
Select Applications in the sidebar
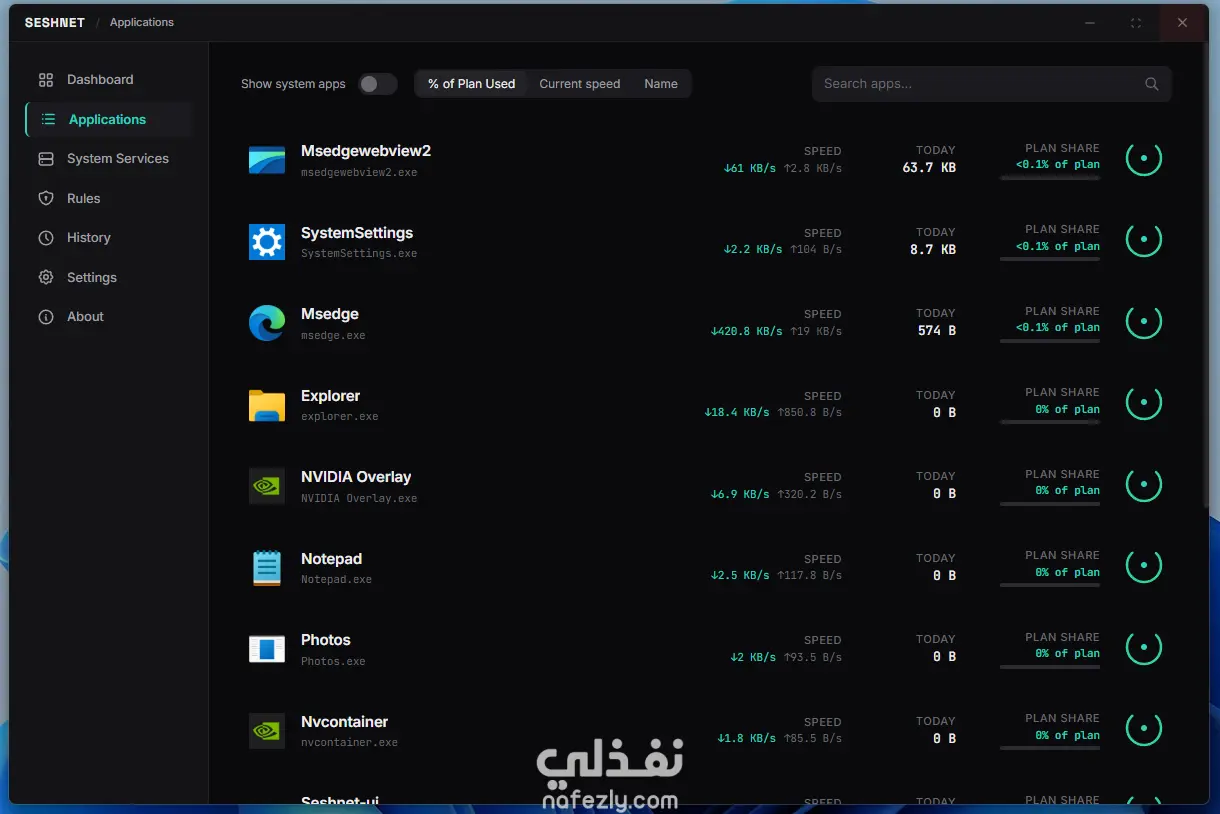(x=109, y=120)
